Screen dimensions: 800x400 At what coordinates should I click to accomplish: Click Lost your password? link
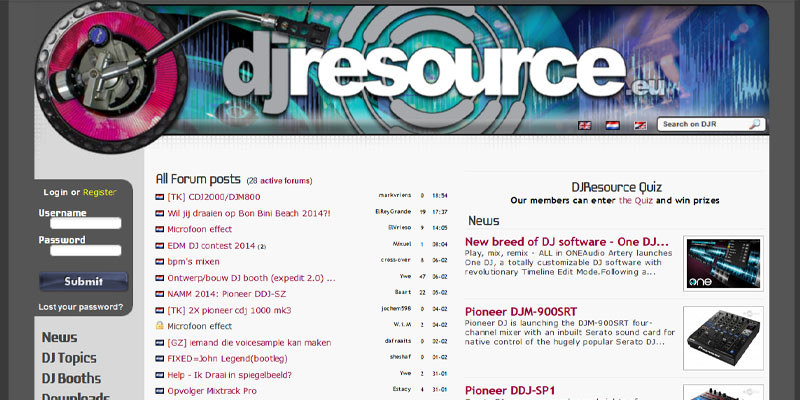81,307
